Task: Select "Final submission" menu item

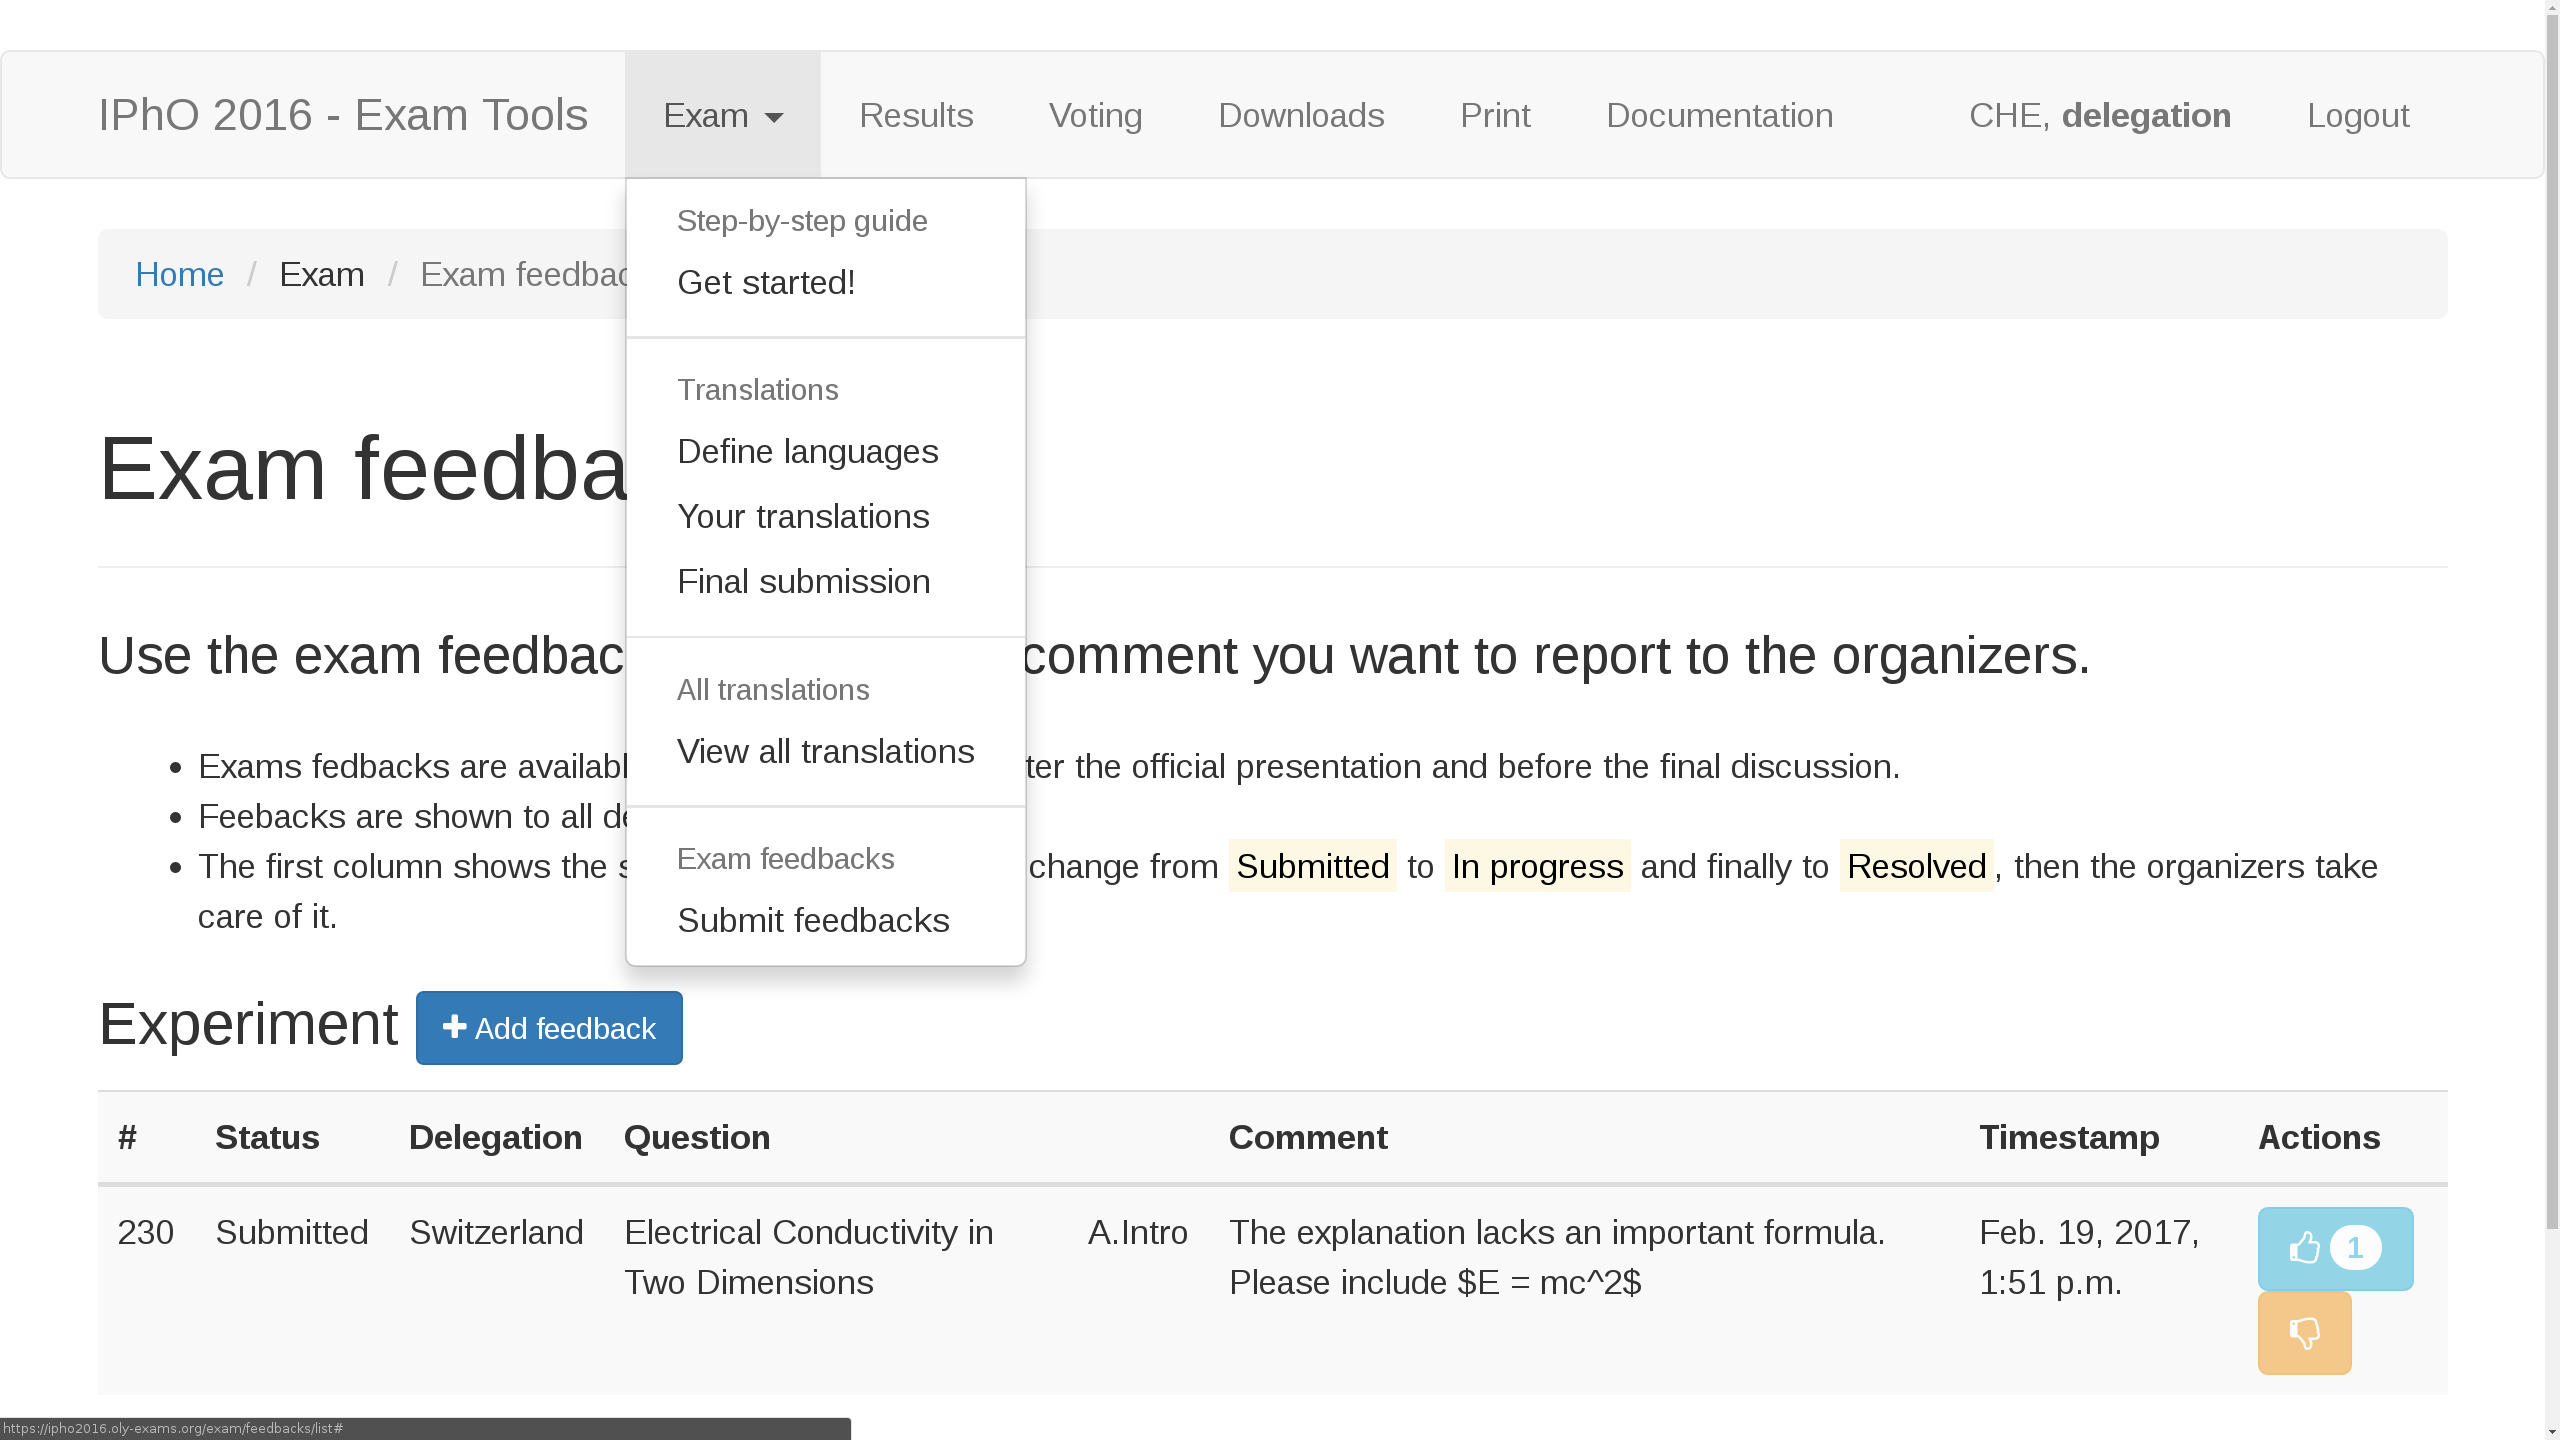Action: click(803, 581)
